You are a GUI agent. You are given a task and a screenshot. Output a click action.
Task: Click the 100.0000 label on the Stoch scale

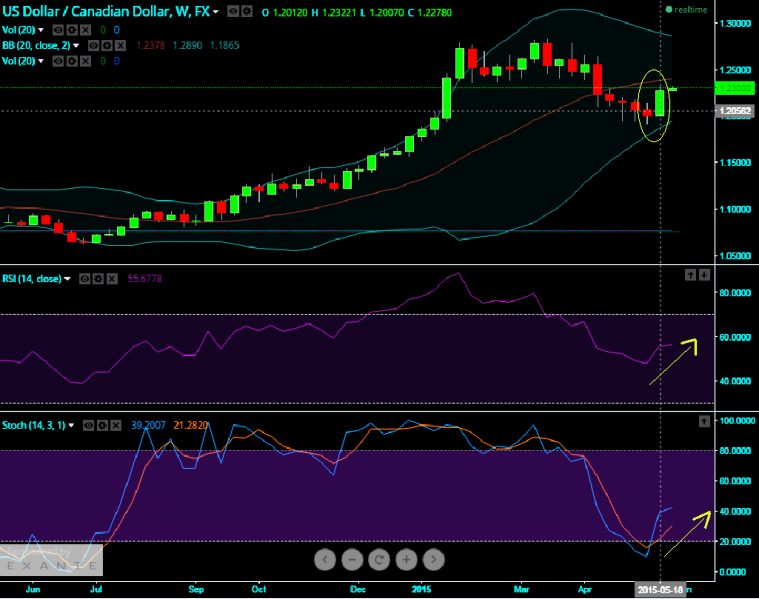(737, 421)
